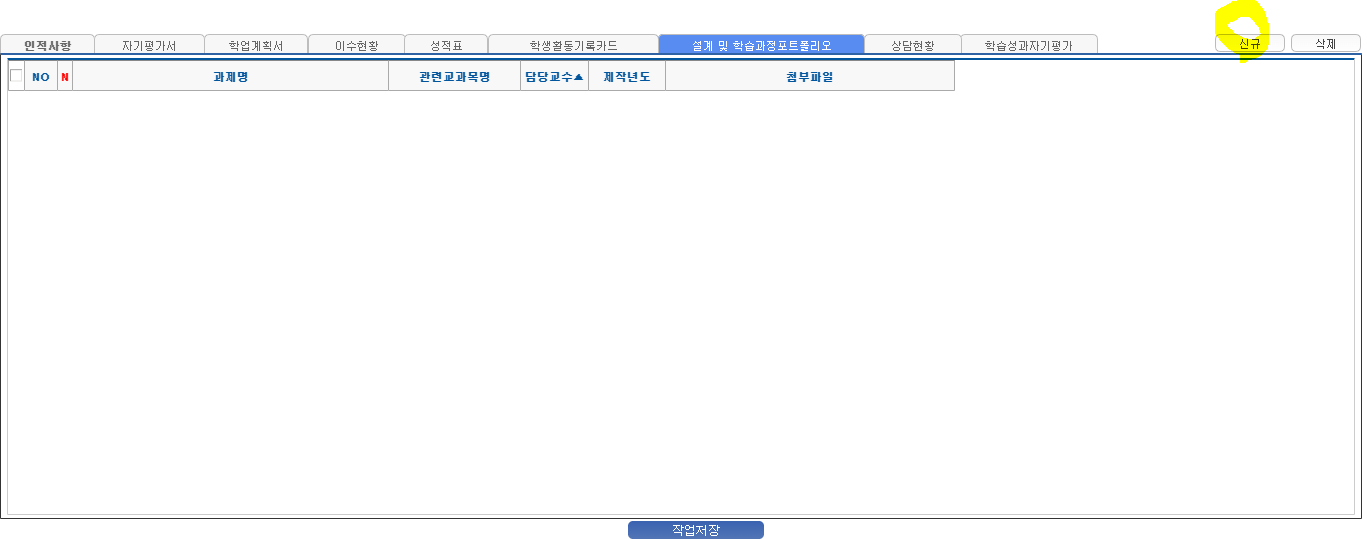Open the 학생활동기록카드 tab
This screenshot has width=1367, height=539.
point(573,45)
